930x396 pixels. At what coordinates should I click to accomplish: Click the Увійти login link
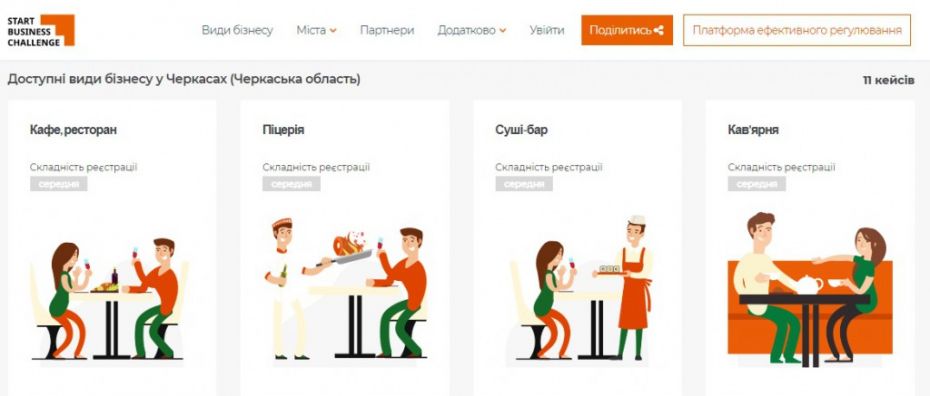[x=547, y=30]
